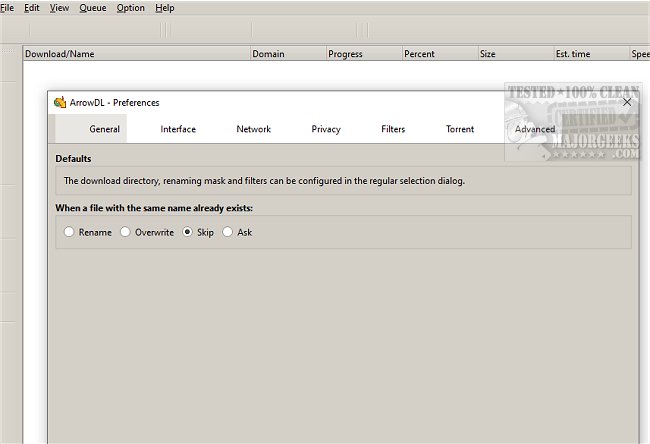Click the Defaults section heading

(x=73, y=158)
